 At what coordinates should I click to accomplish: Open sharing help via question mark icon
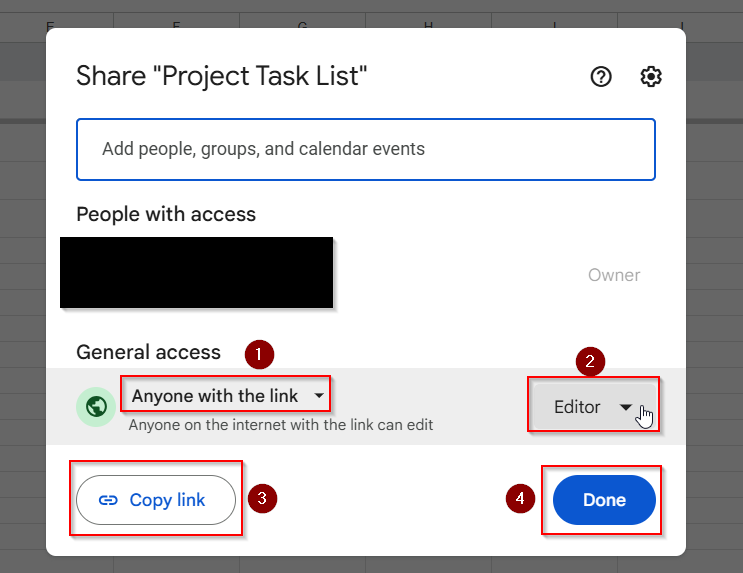pyautogui.click(x=601, y=76)
